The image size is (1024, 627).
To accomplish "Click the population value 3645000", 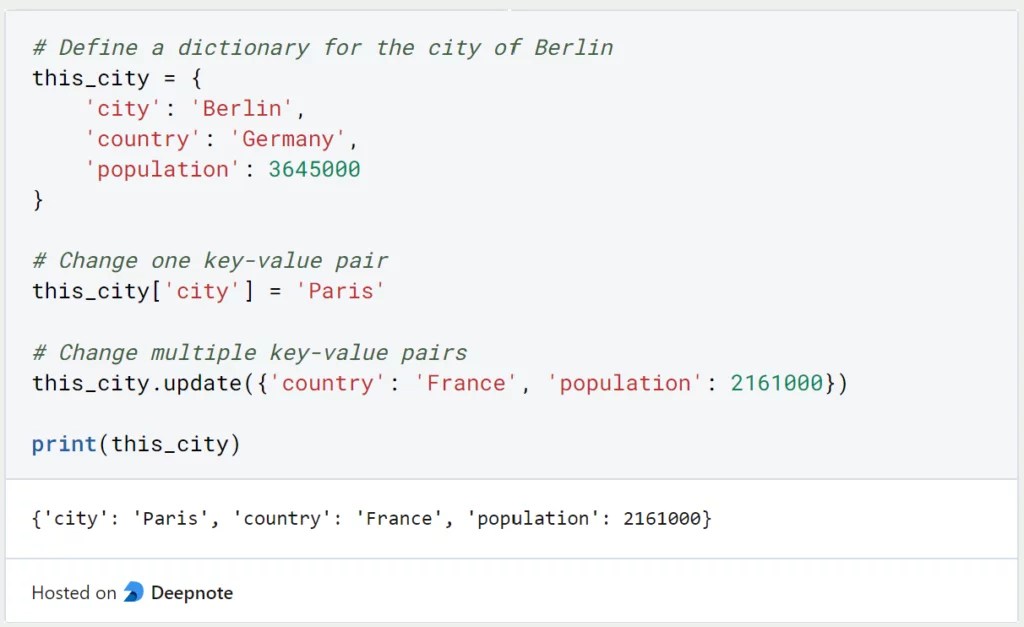I will 316,169.
